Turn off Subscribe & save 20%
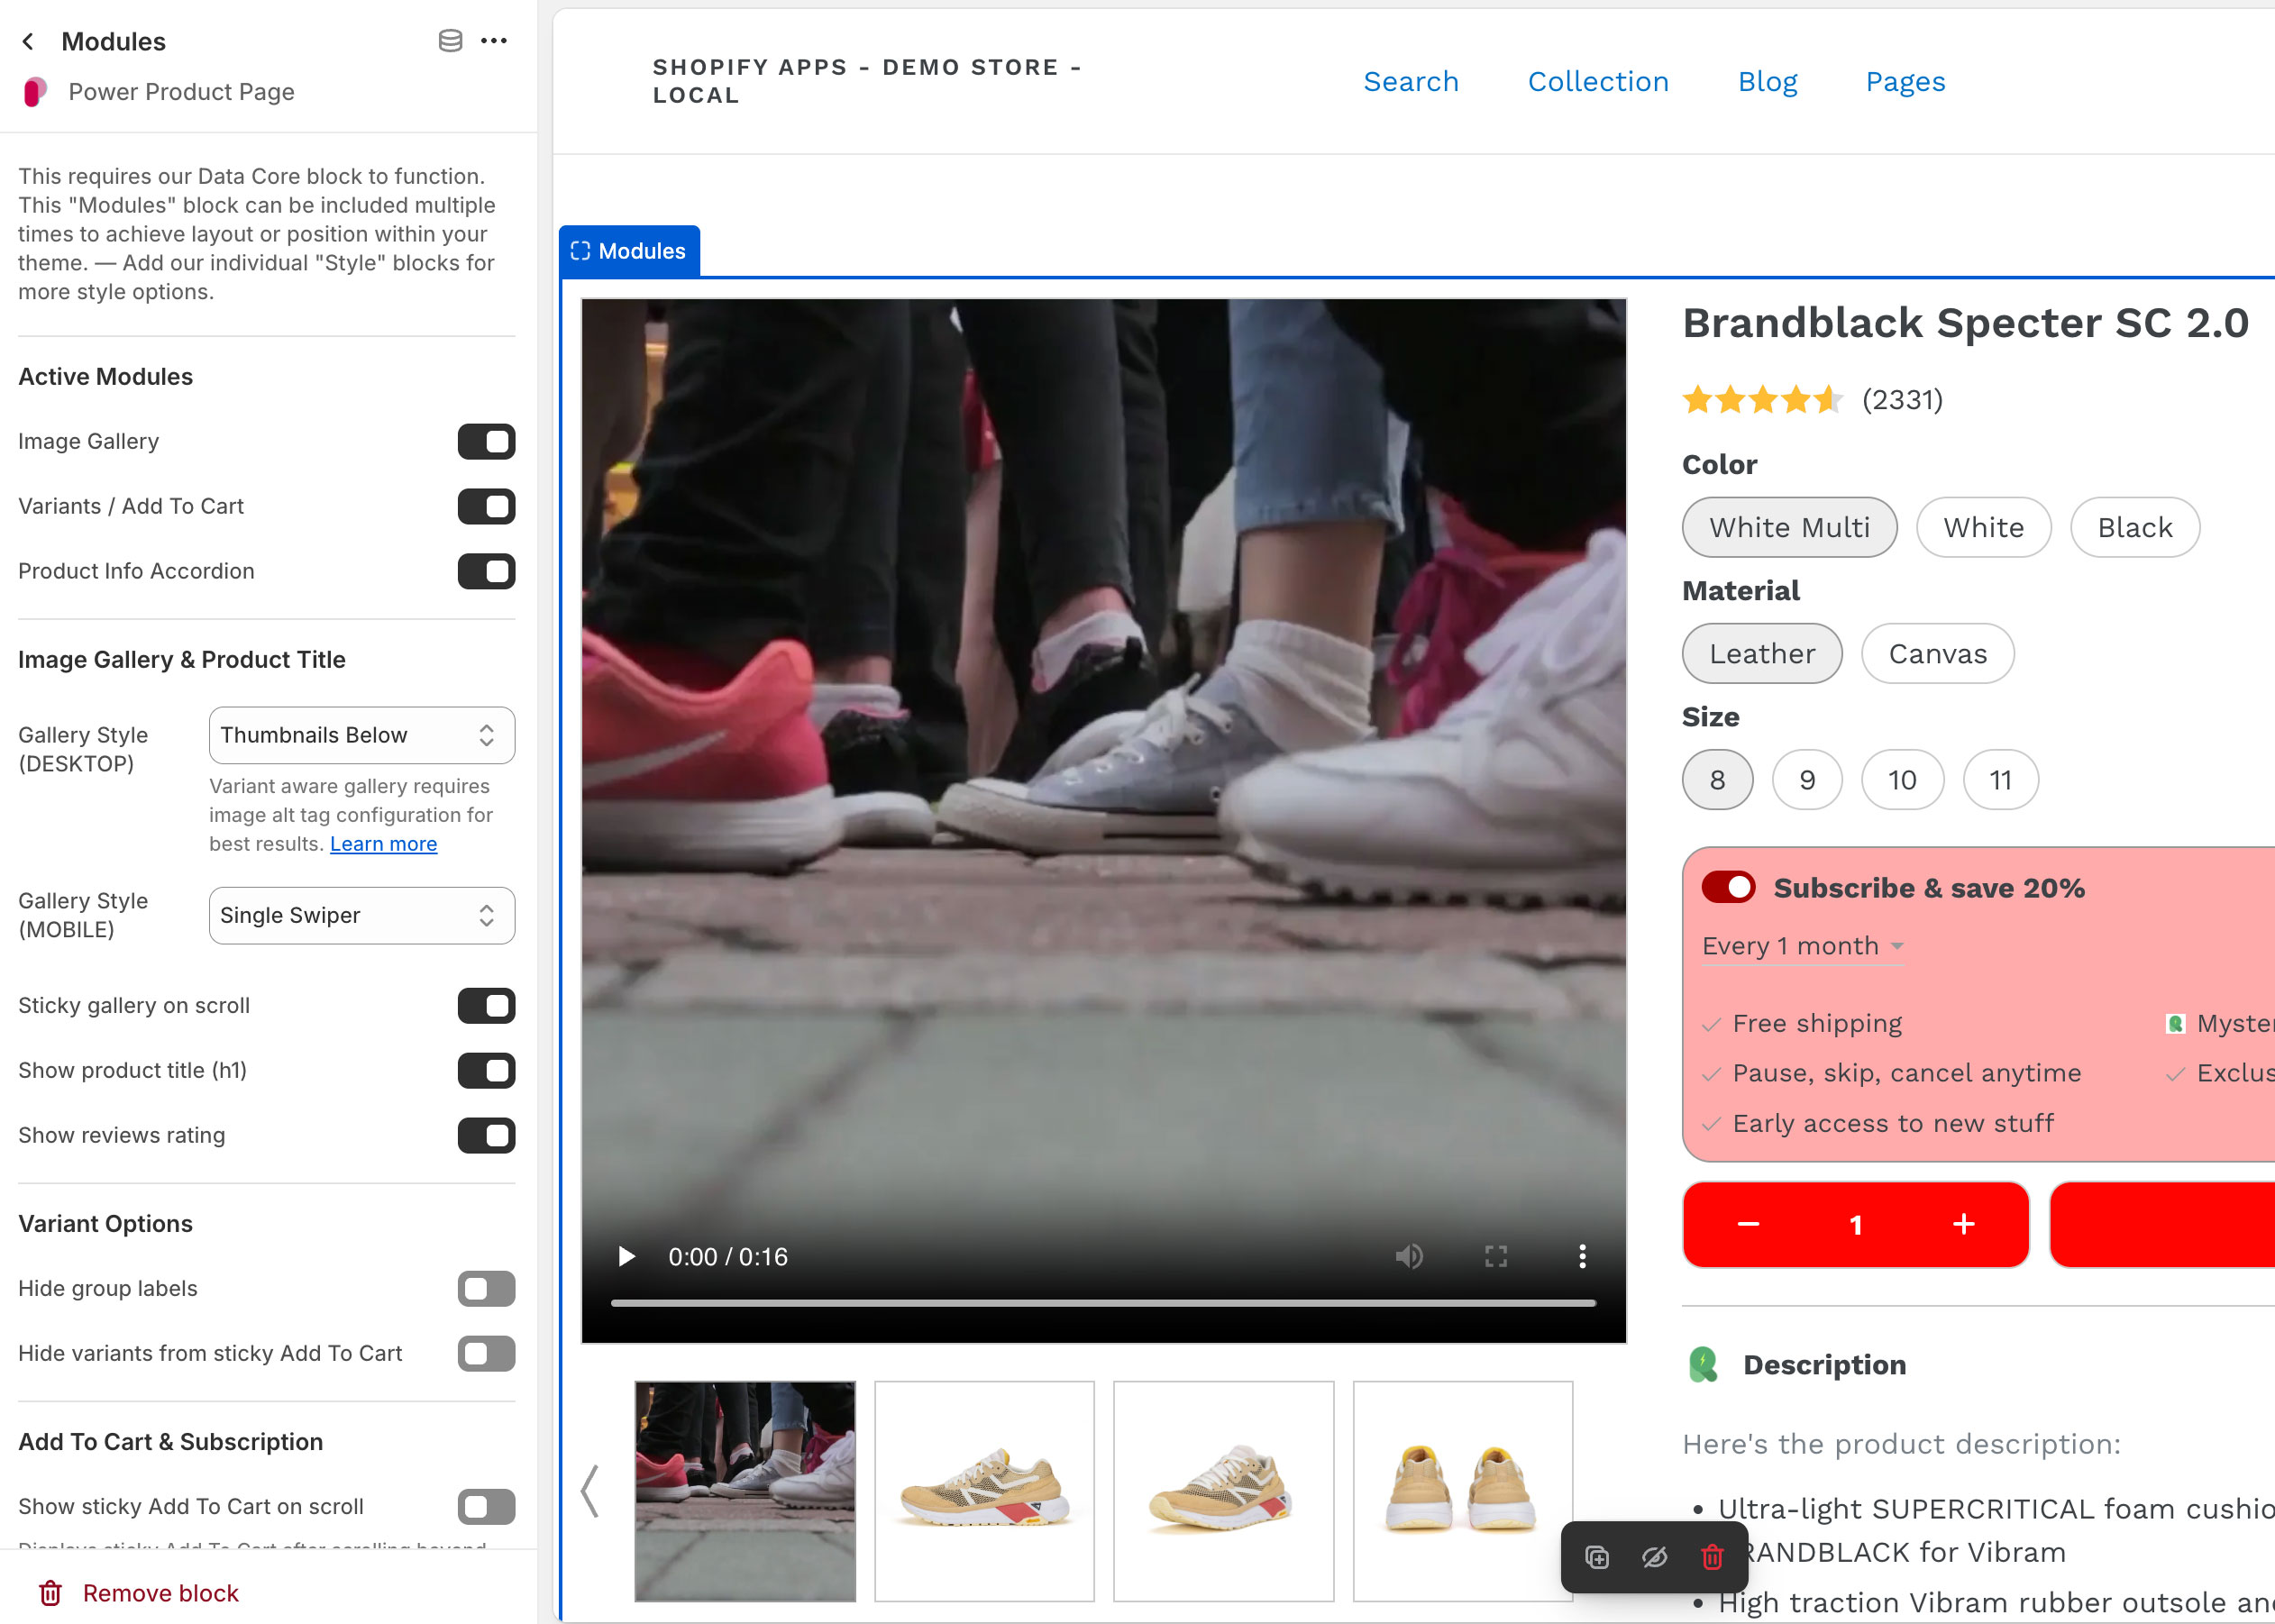The height and width of the screenshot is (1624, 2275). click(x=1729, y=887)
